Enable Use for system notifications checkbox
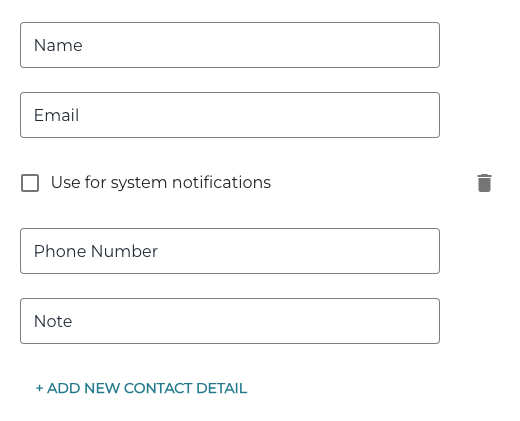520x421 pixels. 30,183
